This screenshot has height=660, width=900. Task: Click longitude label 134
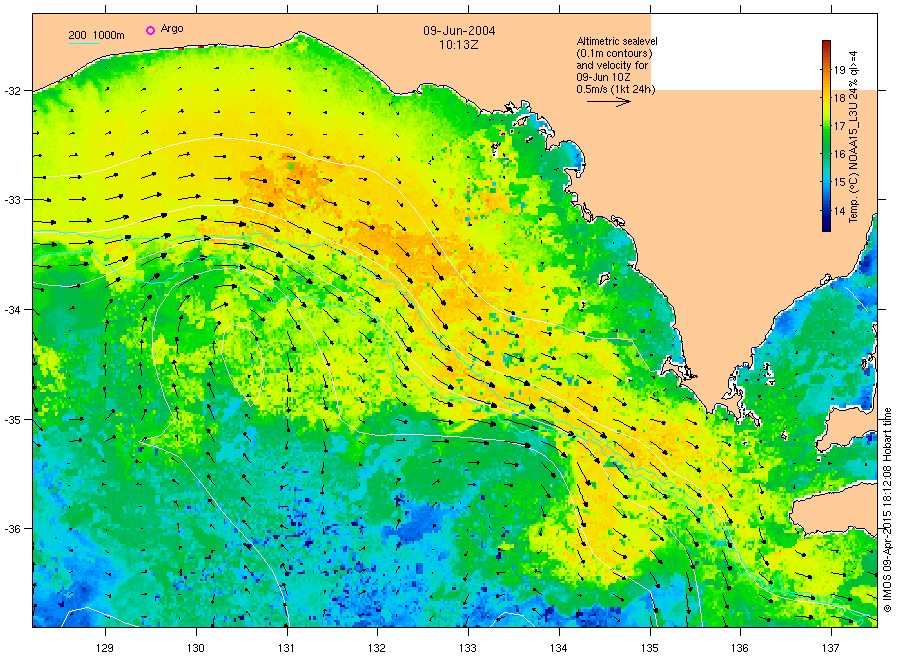[558, 649]
